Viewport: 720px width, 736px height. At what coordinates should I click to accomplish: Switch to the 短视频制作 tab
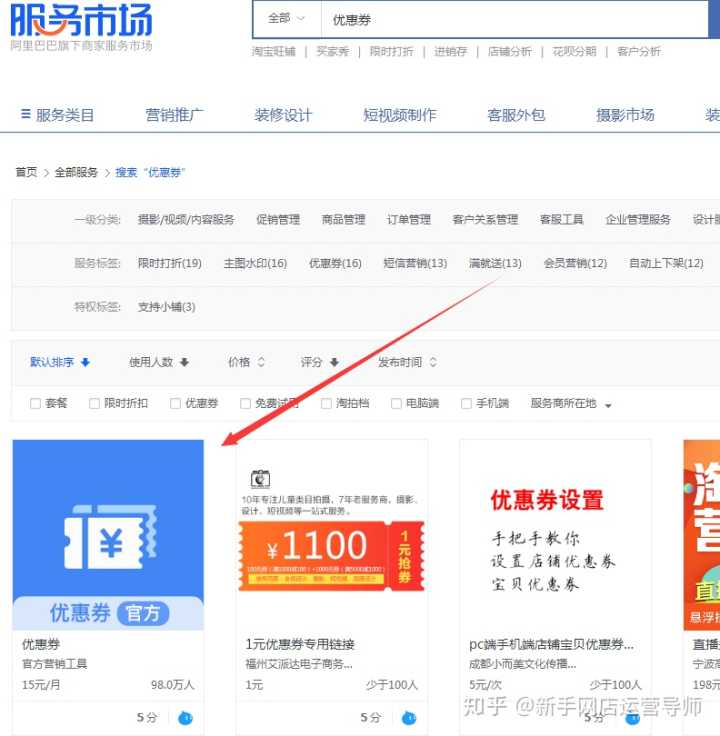click(x=399, y=115)
